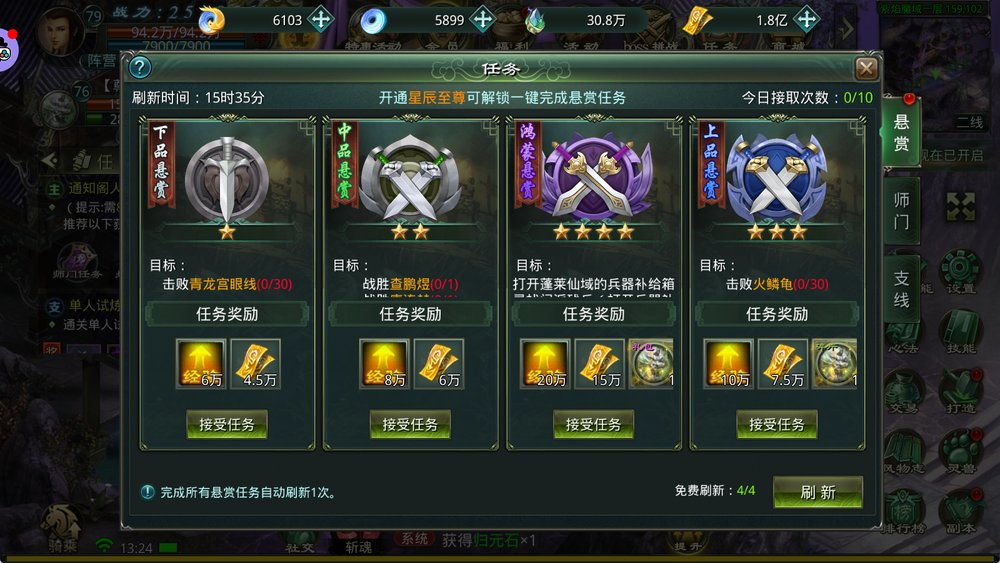Open the help question mark icon
Screen dimensions: 1000x563
pyautogui.click(x=140, y=67)
